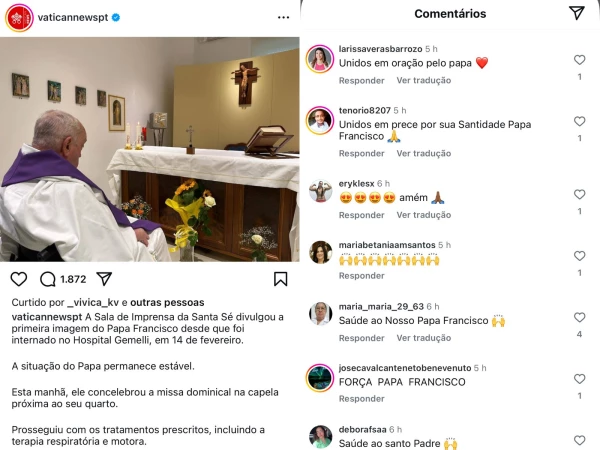Tap the send icon in the Comentários header

(576, 13)
